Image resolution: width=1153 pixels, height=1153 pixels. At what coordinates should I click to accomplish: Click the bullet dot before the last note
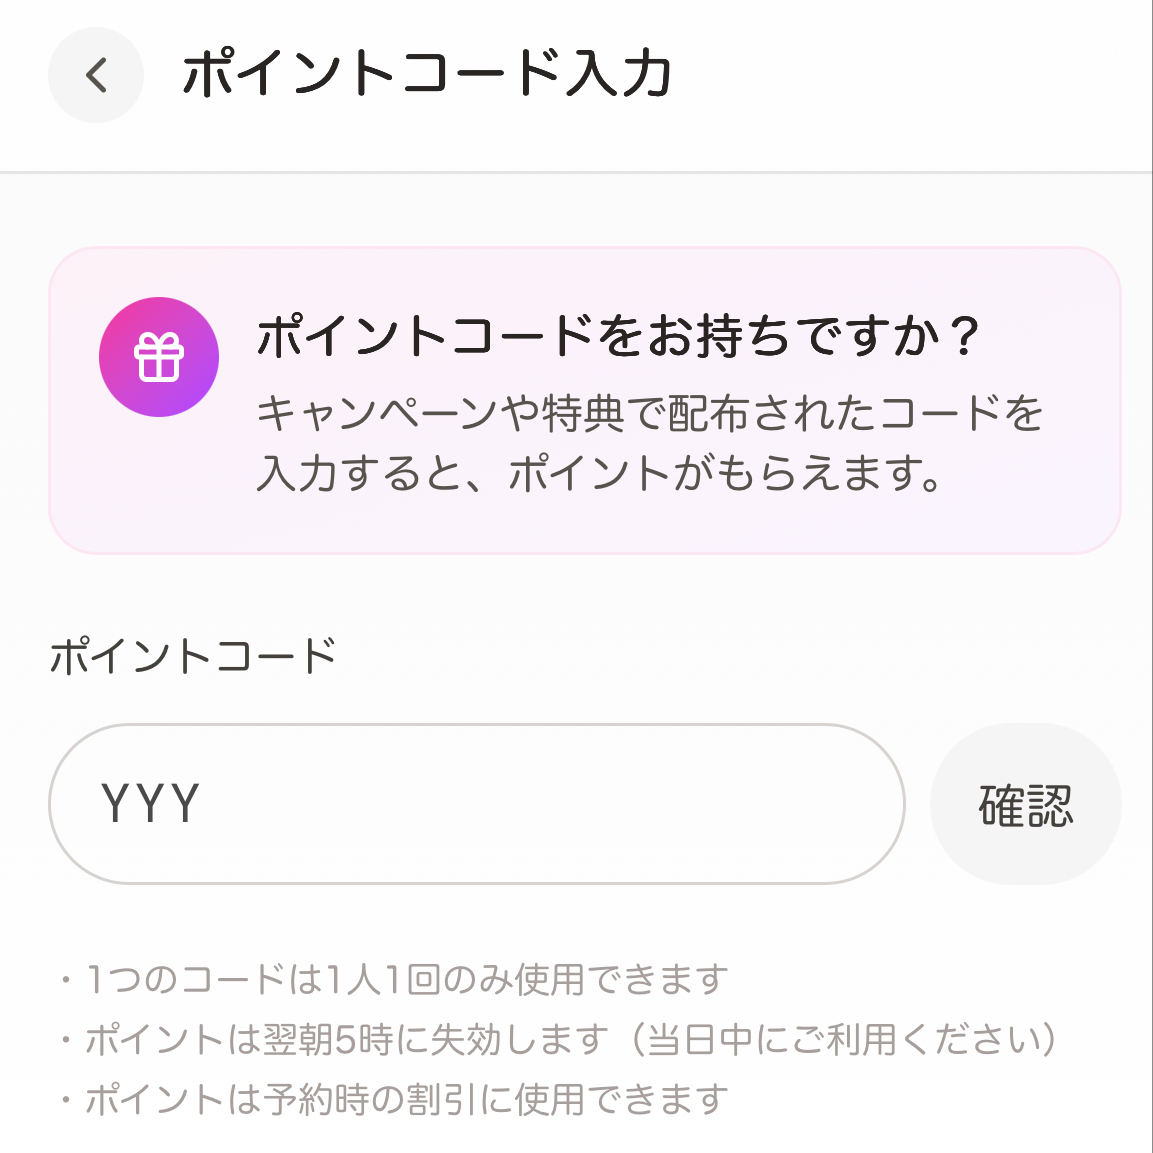point(67,1101)
